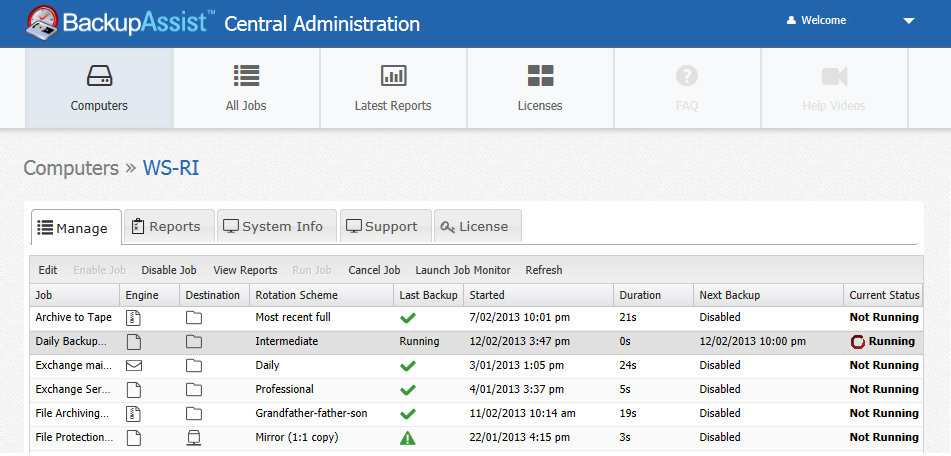
Task: Click Daily Backup engine file icon
Action: point(133,341)
